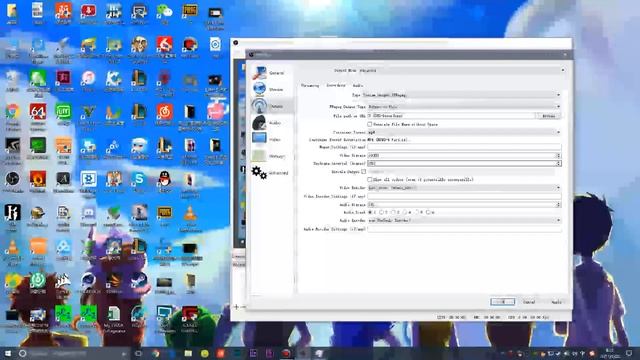Select audio track 1 radio button
640x360 pixels.
pos(370,212)
